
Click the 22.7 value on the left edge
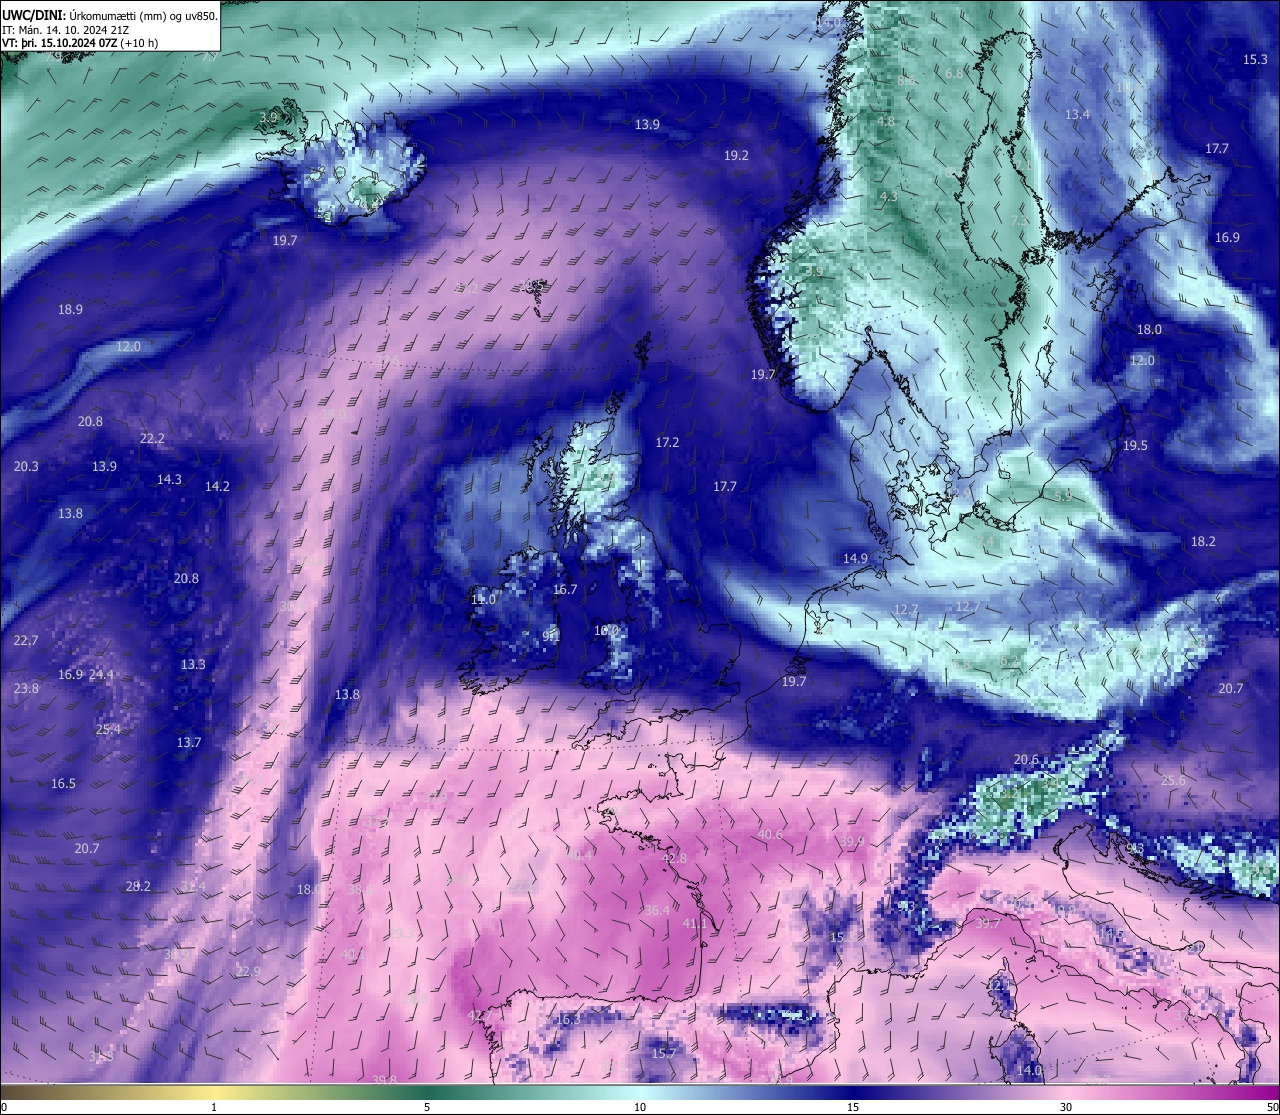pyautogui.click(x=26, y=641)
